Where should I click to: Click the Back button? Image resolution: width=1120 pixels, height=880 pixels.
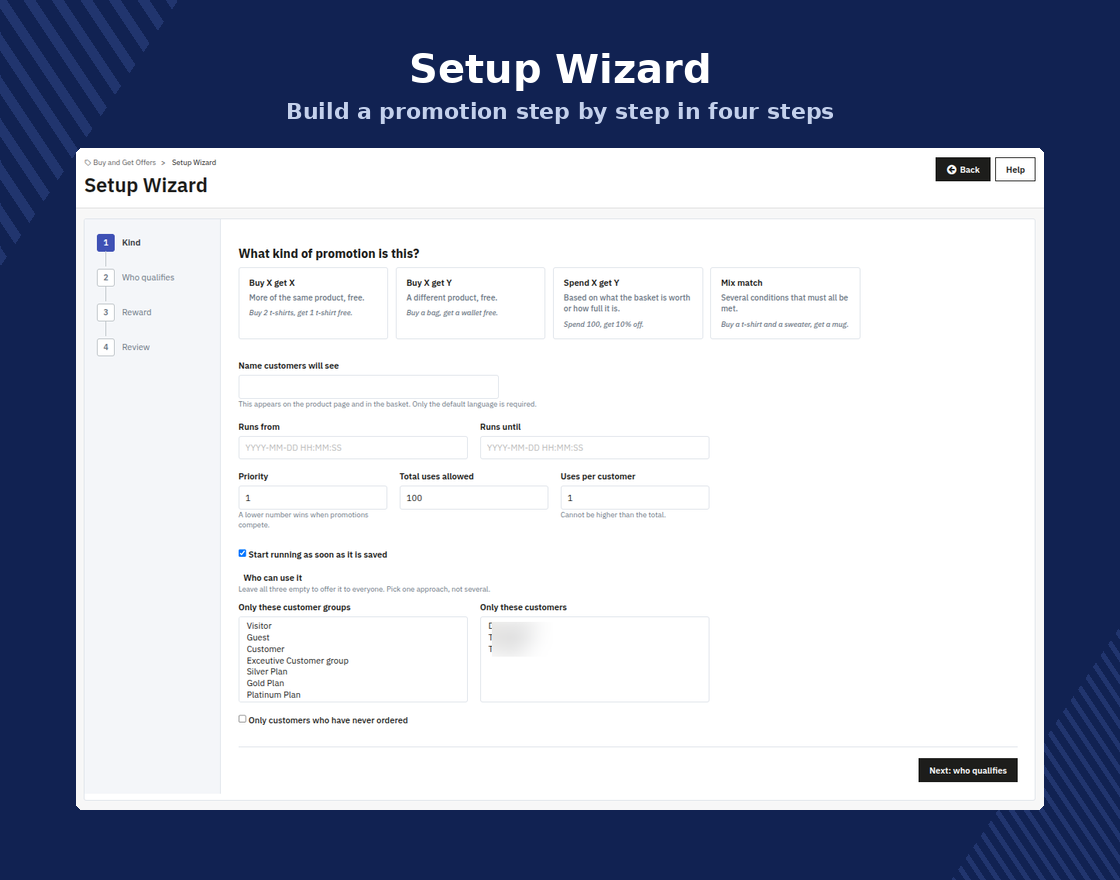click(x=962, y=169)
